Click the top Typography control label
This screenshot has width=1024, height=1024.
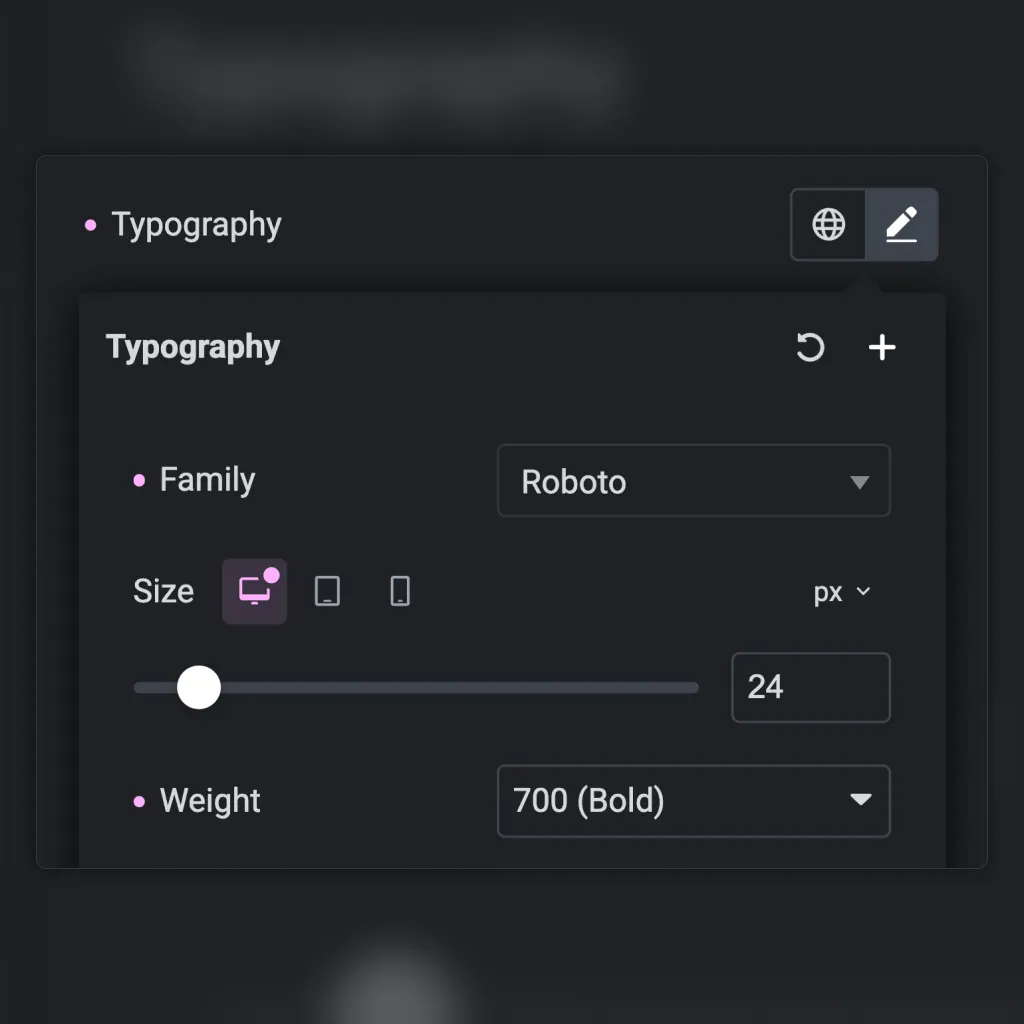[197, 225]
